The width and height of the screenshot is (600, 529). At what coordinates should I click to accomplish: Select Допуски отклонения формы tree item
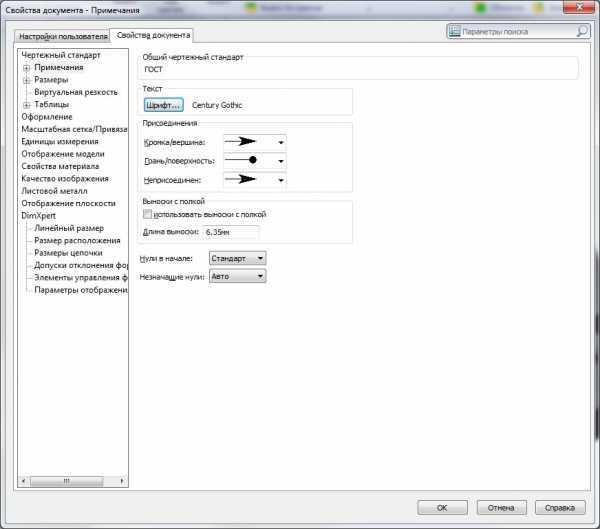[x=81, y=265]
